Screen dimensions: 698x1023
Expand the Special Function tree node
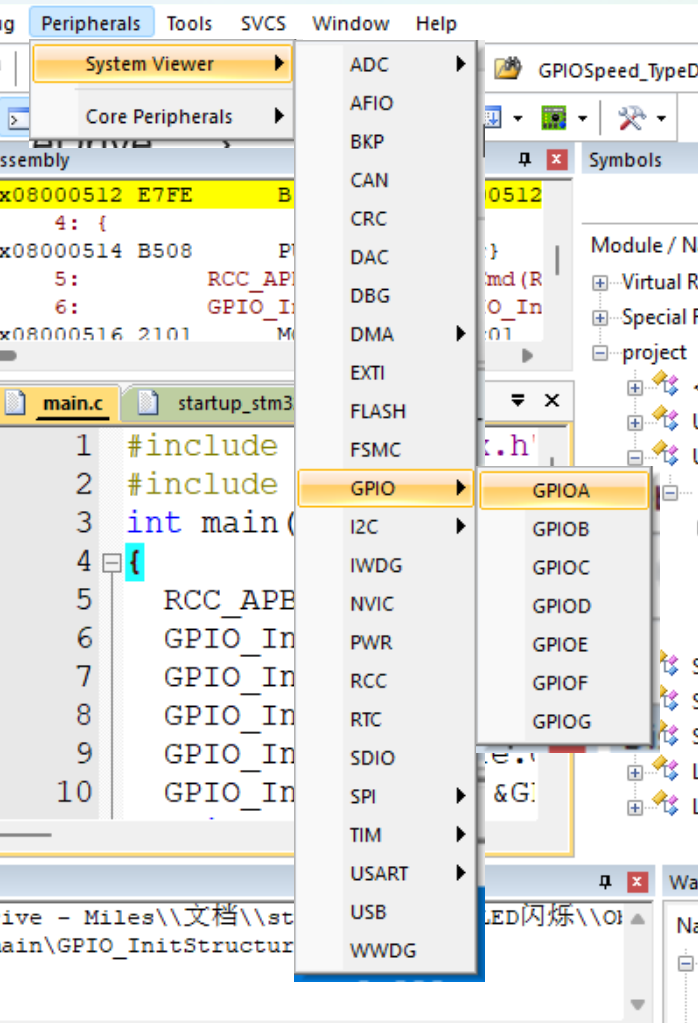coord(600,318)
